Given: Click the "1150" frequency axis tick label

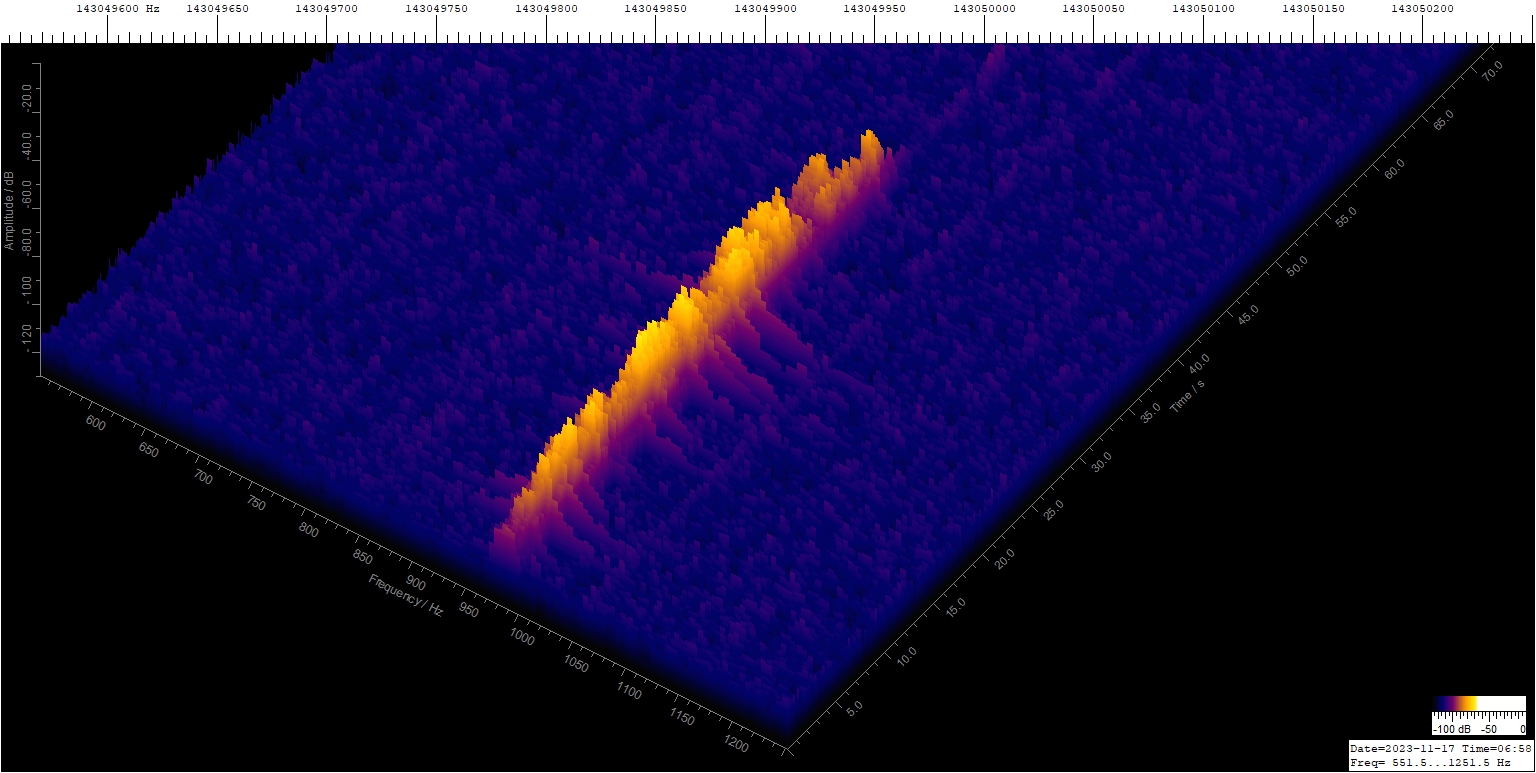Looking at the screenshot, I should pos(683,717).
